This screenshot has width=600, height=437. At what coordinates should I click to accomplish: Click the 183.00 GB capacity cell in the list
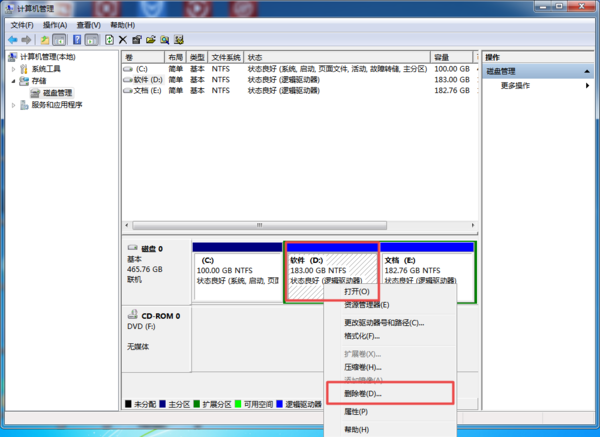pos(452,80)
